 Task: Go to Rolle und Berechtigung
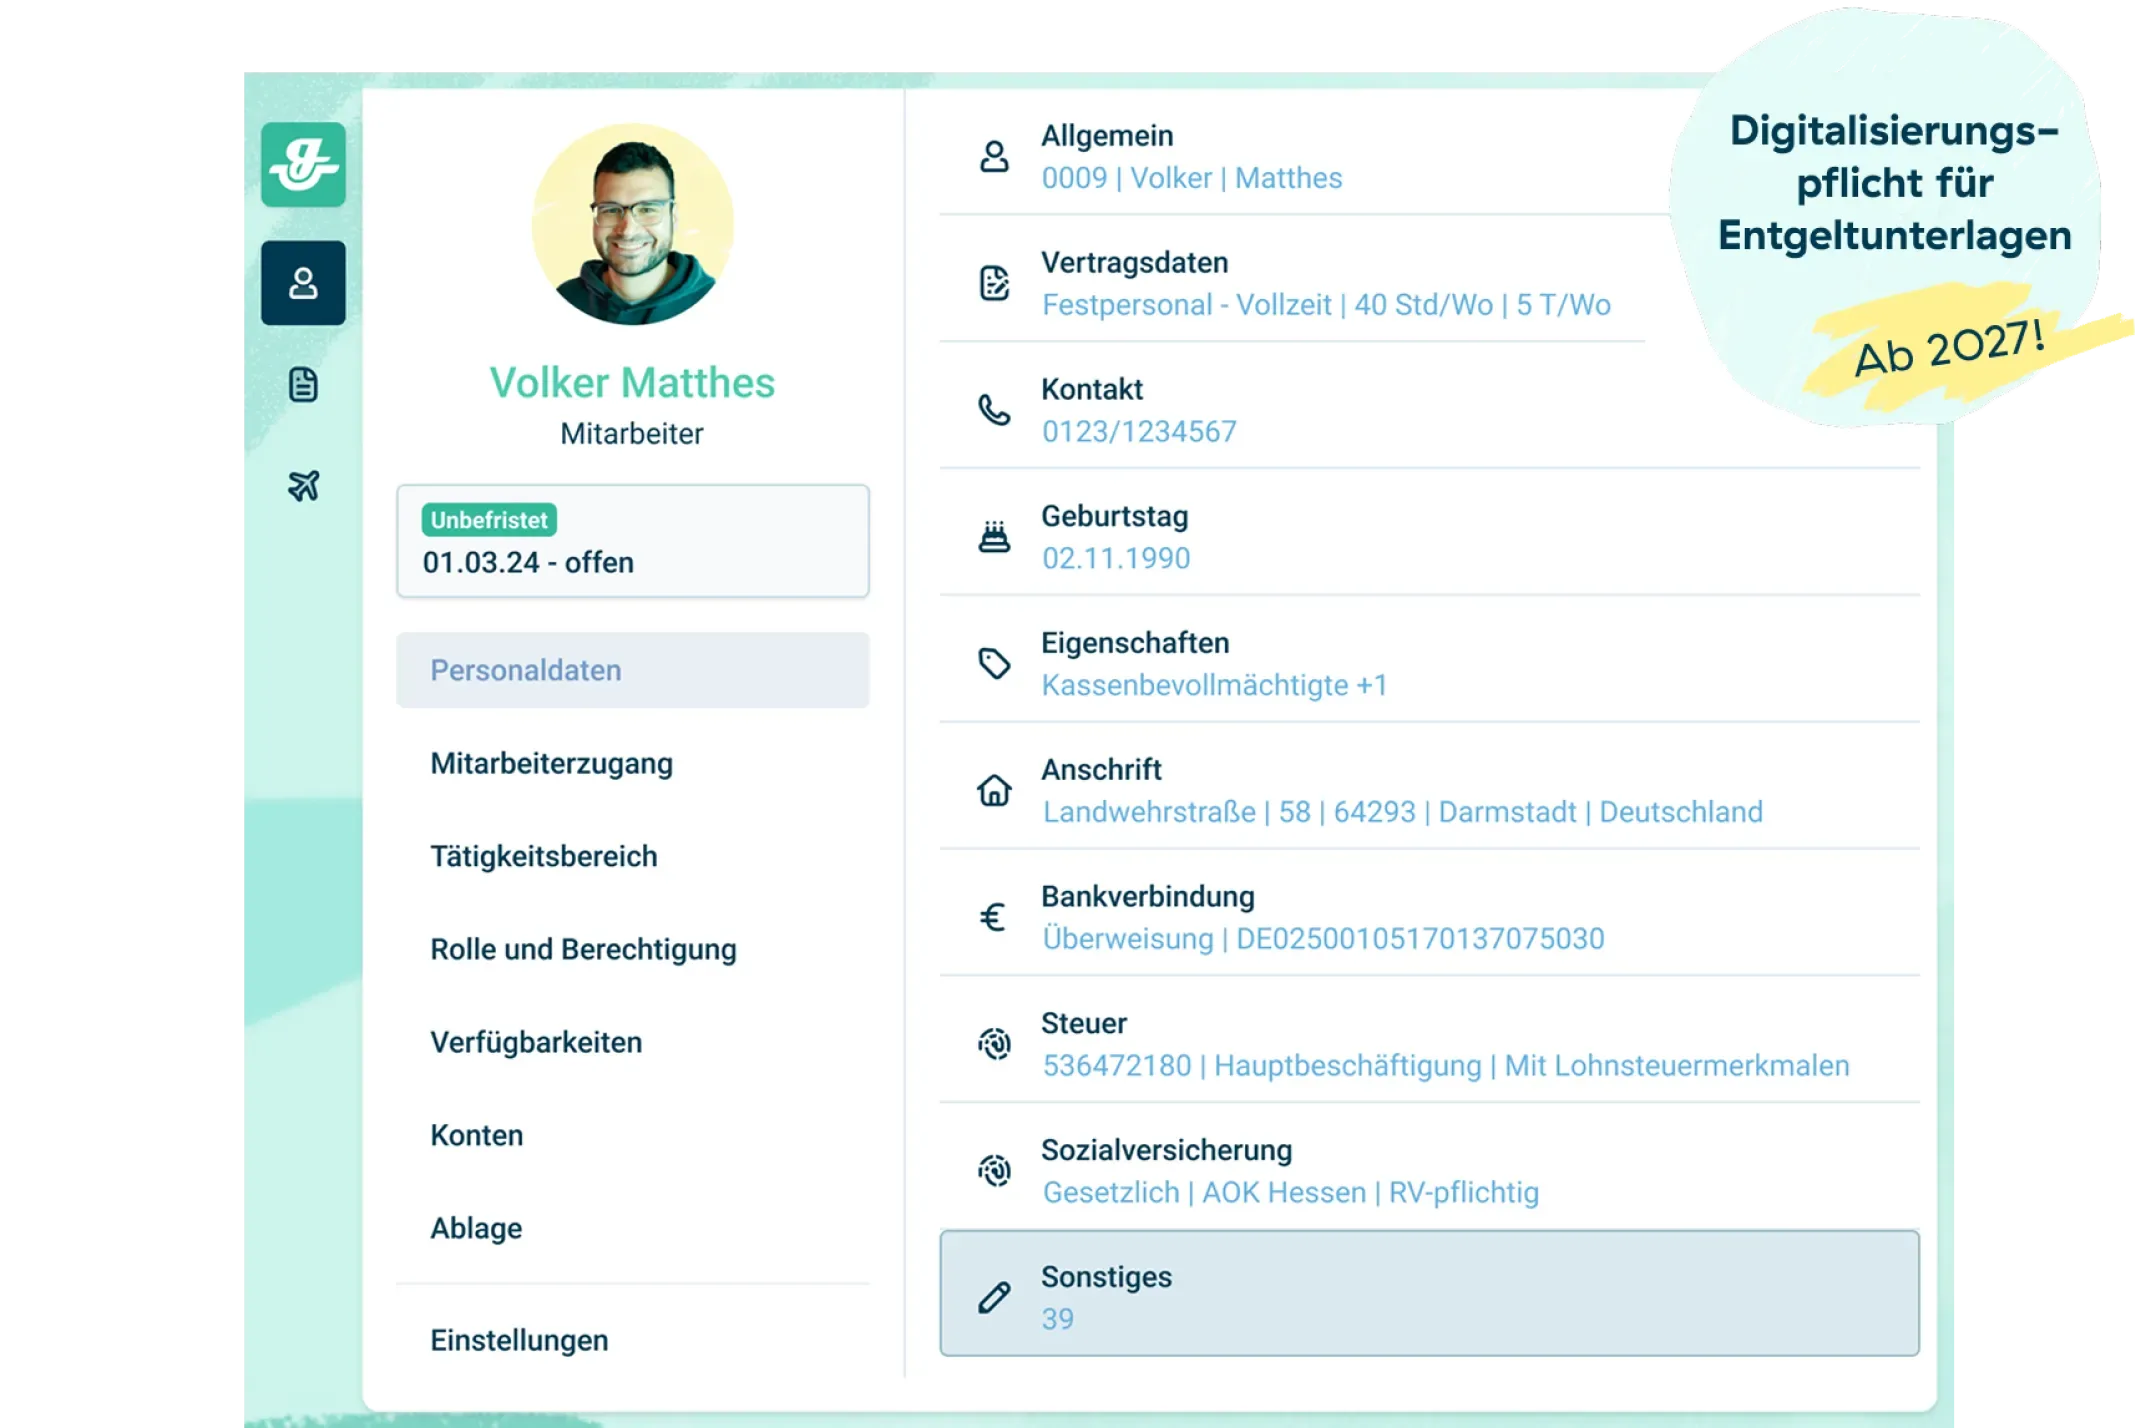tap(583, 949)
